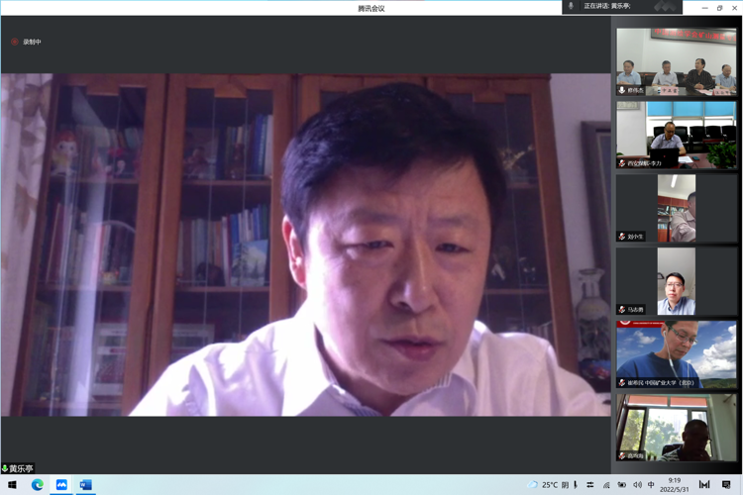Screen dimensions: 744x496
Task: Click the 正在讲话 speaking status banner
Action: [x=610, y=6]
